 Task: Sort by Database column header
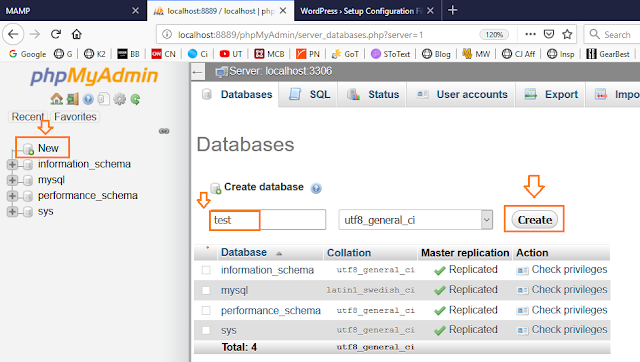click(244, 253)
